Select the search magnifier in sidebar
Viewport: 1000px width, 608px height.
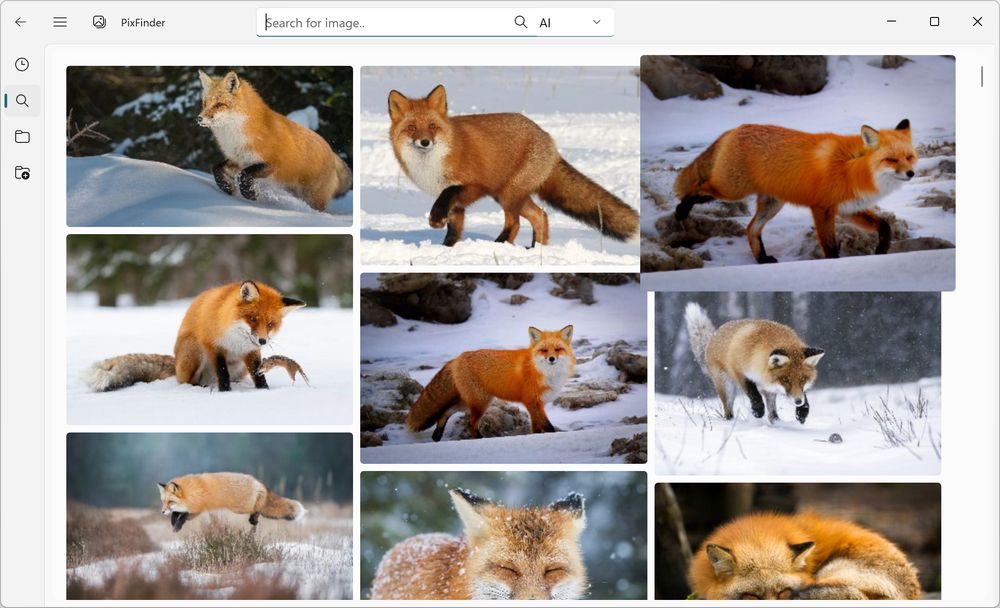coord(22,101)
